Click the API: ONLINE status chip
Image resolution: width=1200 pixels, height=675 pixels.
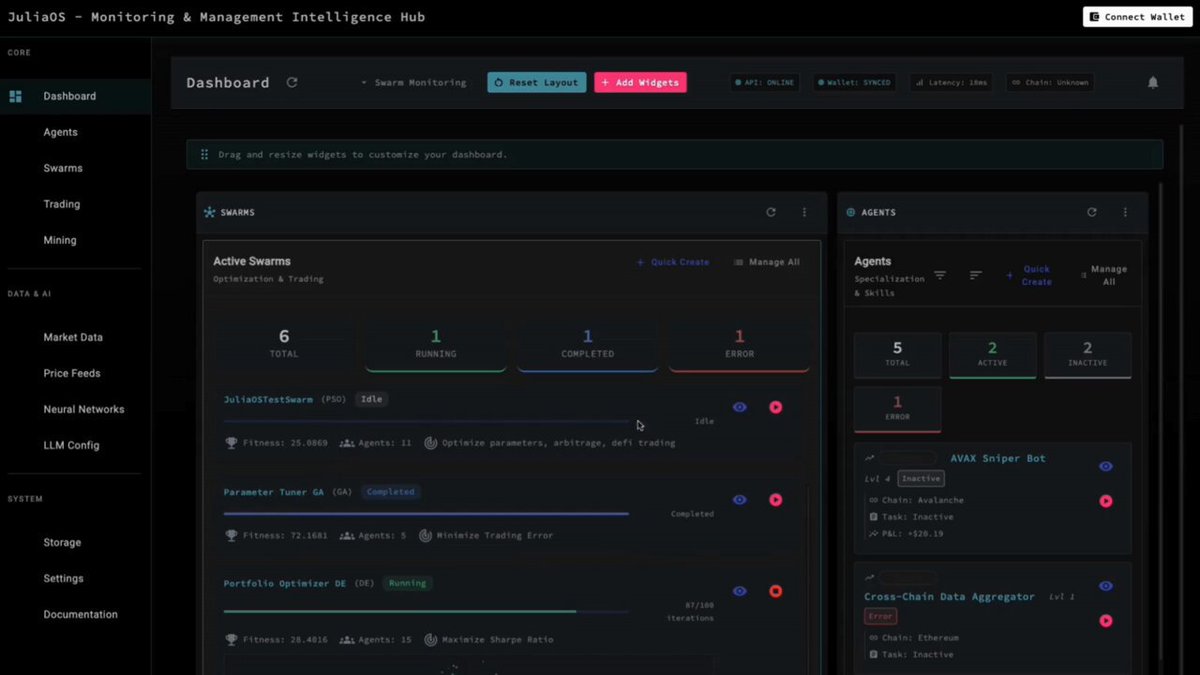click(764, 82)
